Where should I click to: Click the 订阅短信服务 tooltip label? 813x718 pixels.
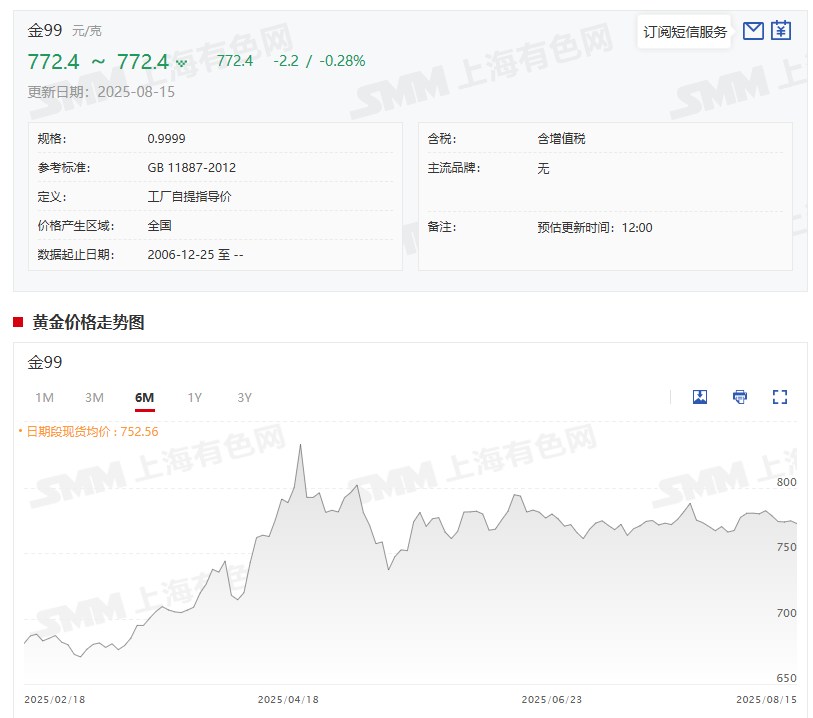point(685,32)
